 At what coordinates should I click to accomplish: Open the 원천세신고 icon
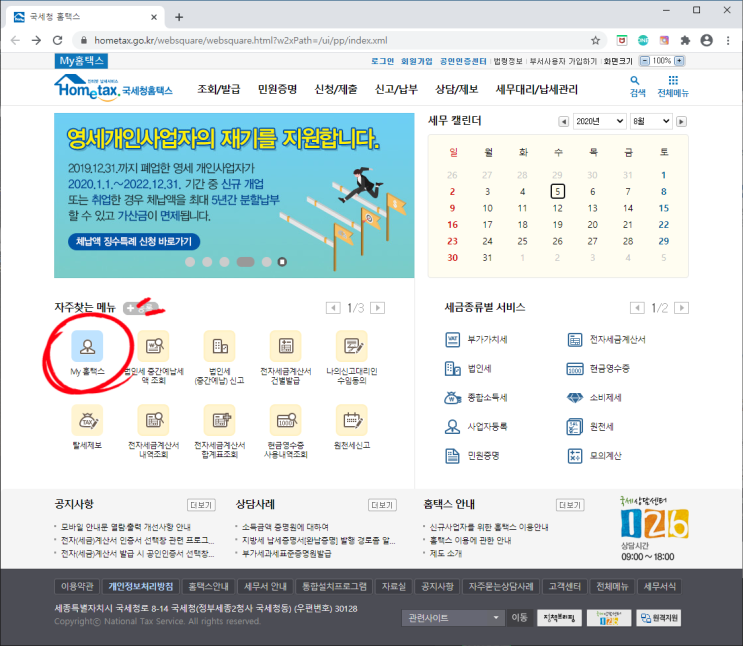tap(352, 420)
